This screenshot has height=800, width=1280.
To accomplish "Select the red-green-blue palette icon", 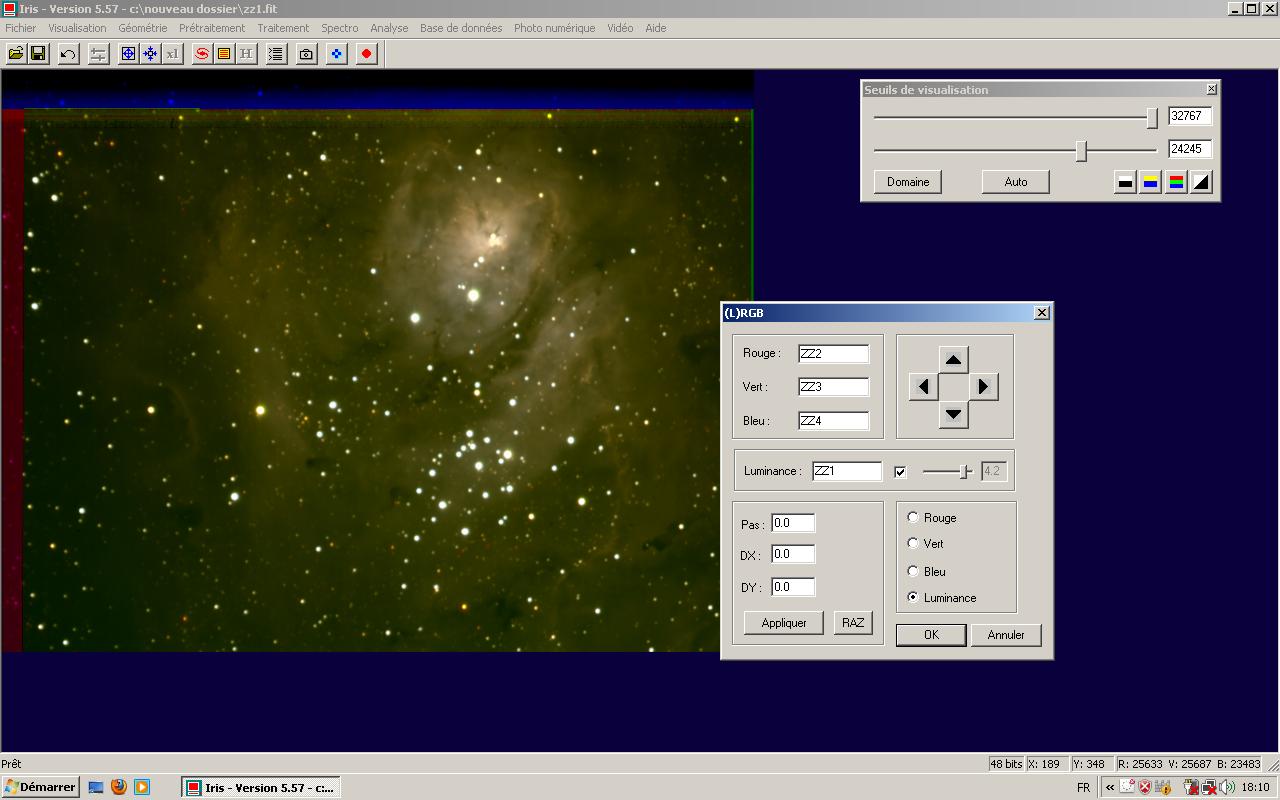I will point(1176,182).
